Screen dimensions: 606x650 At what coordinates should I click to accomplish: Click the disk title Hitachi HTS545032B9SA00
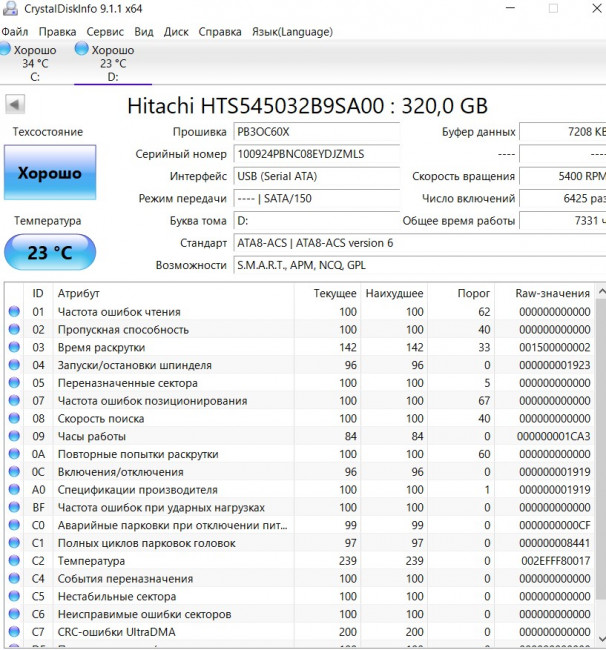pos(307,106)
